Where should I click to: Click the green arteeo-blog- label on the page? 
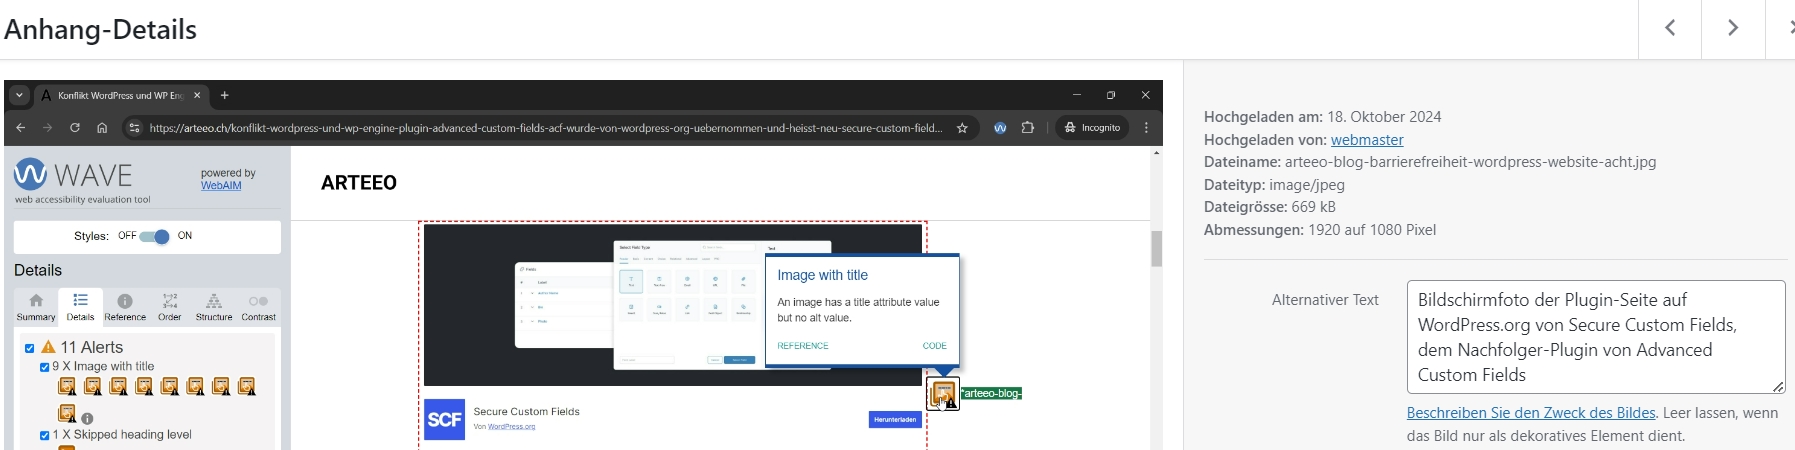[991, 394]
